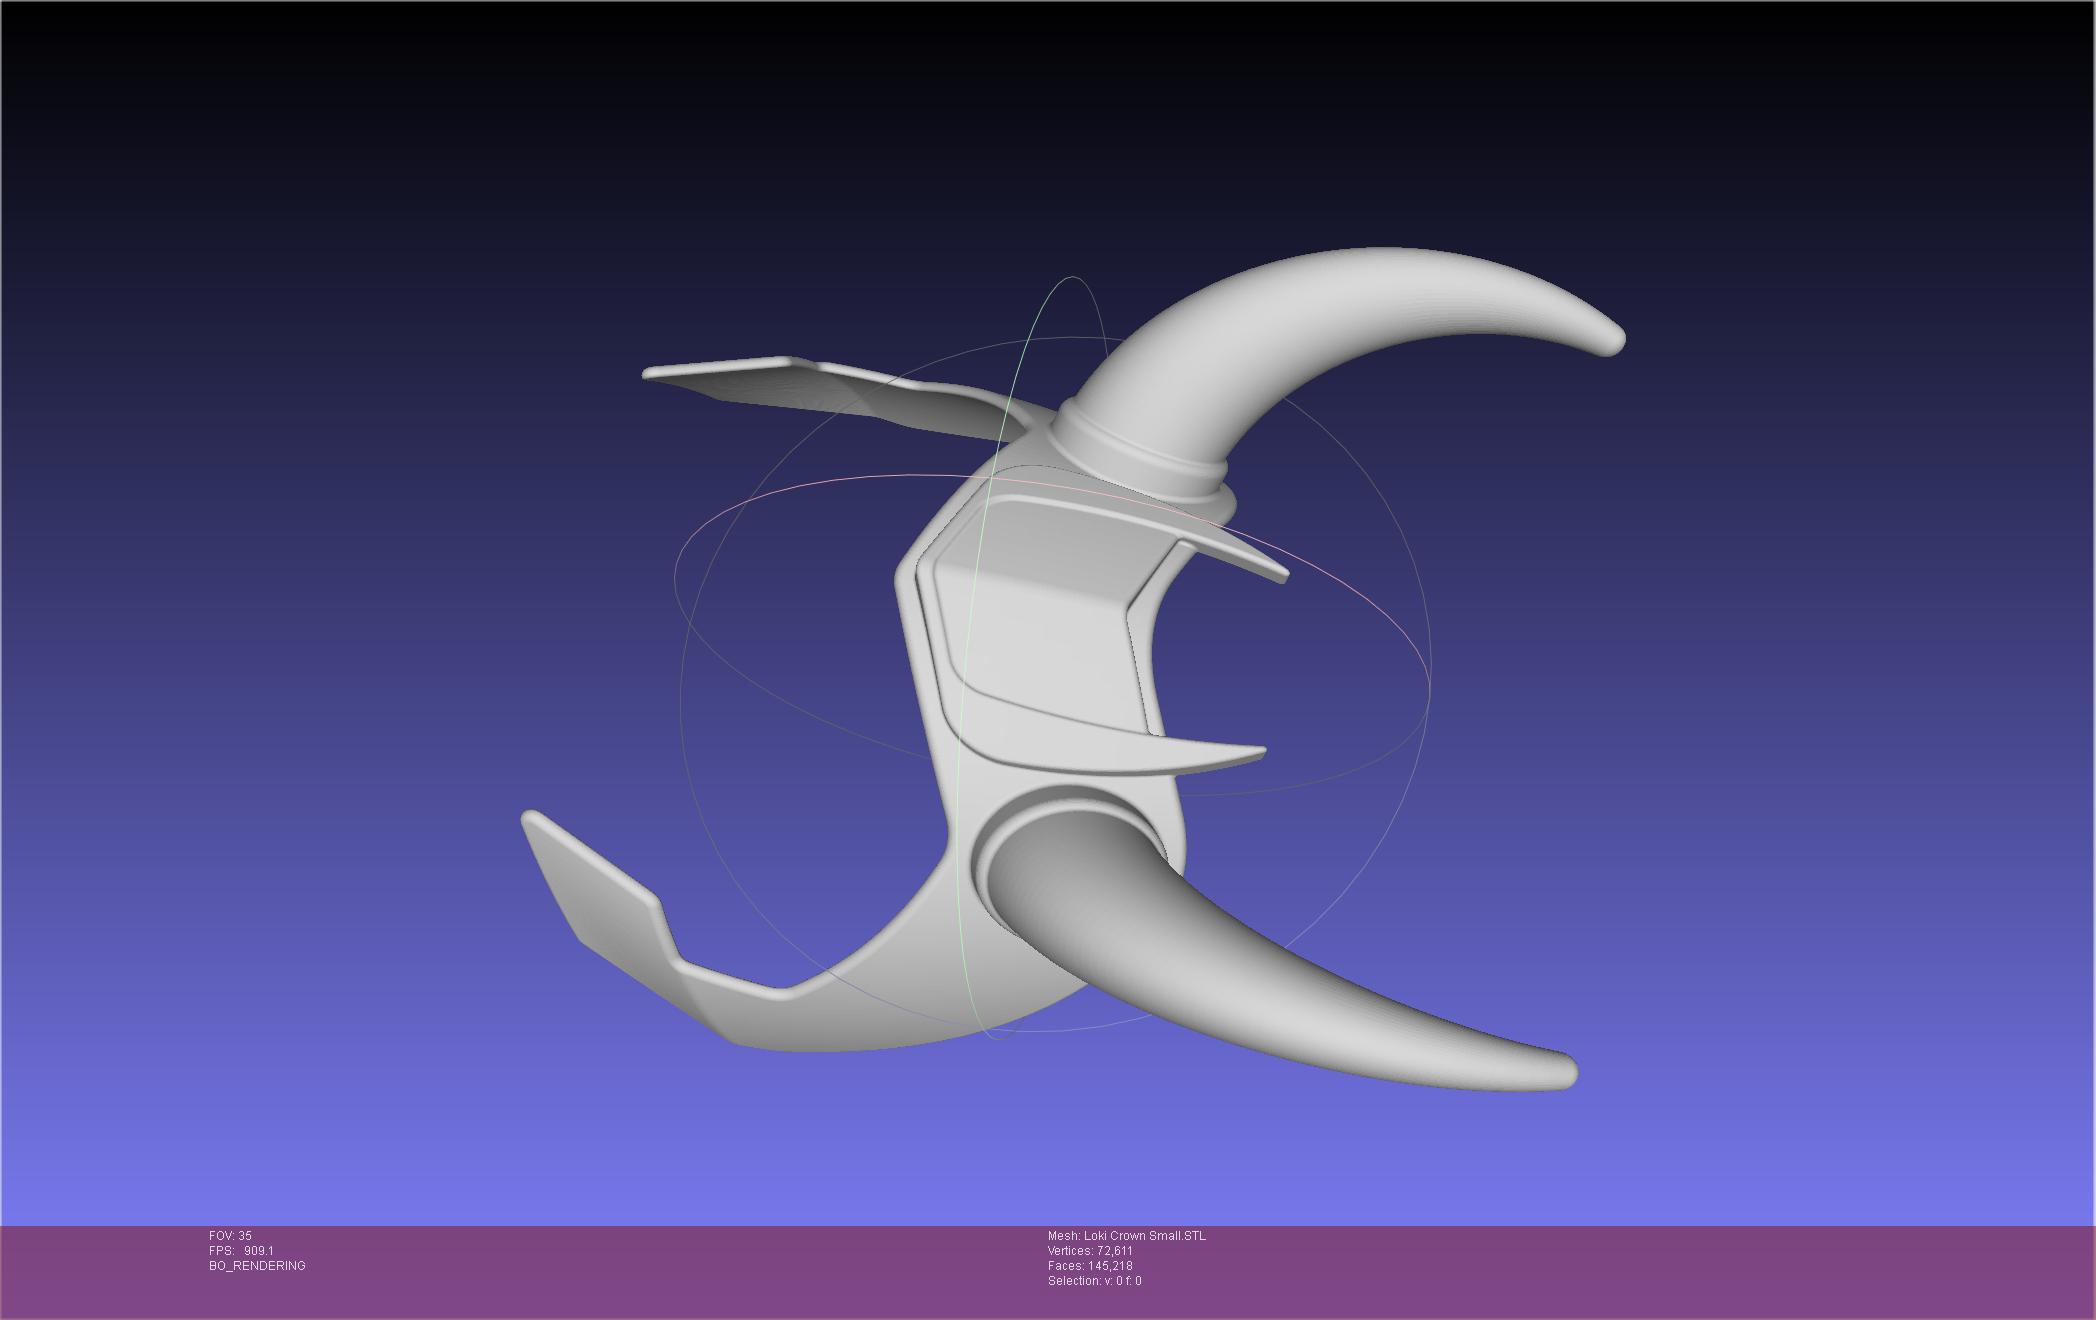The width and height of the screenshot is (2096, 1320).
Task: Click the 'BO_RENDERING' status text
Action: point(257,1266)
